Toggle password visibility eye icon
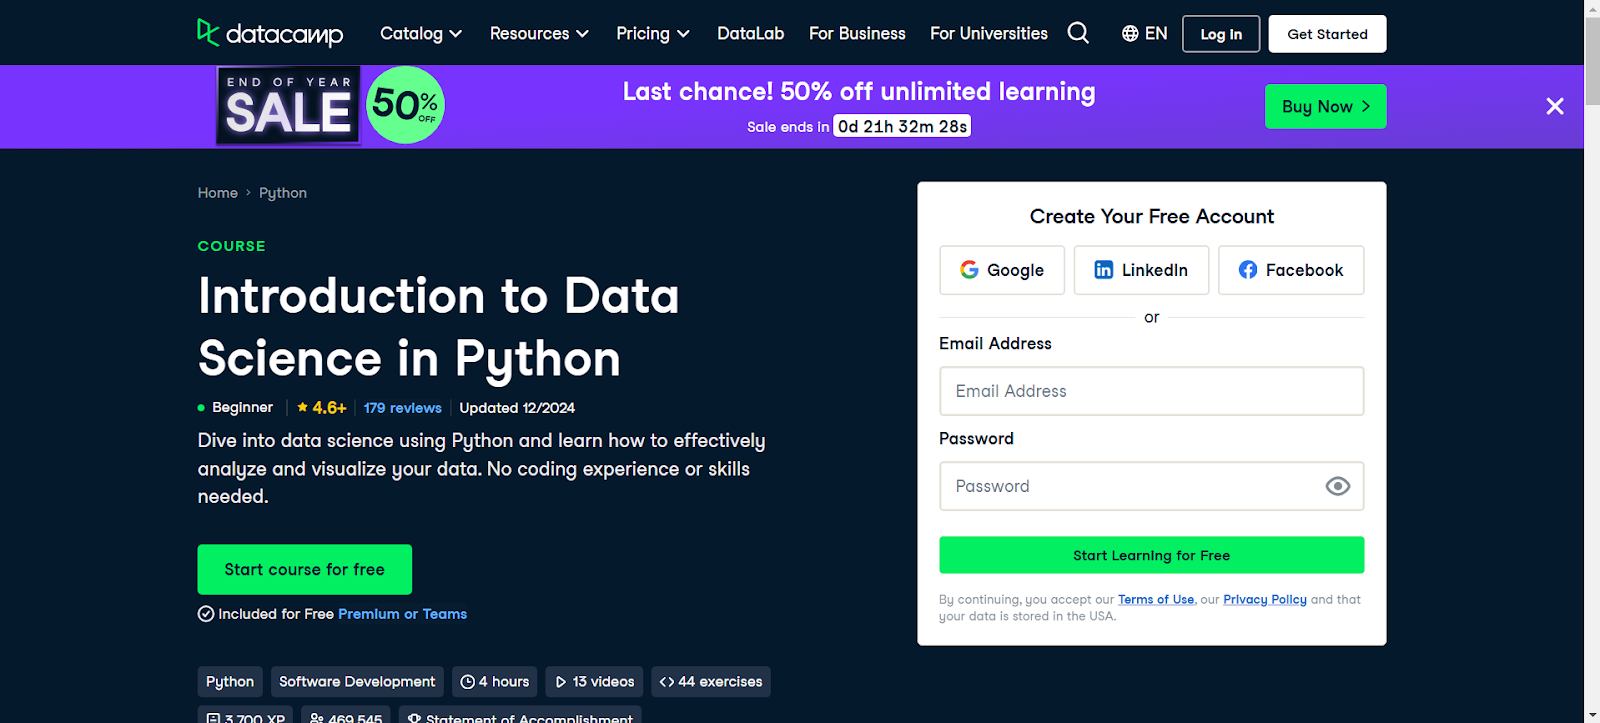Image resolution: width=1600 pixels, height=723 pixels. (x=1337, y=486)
